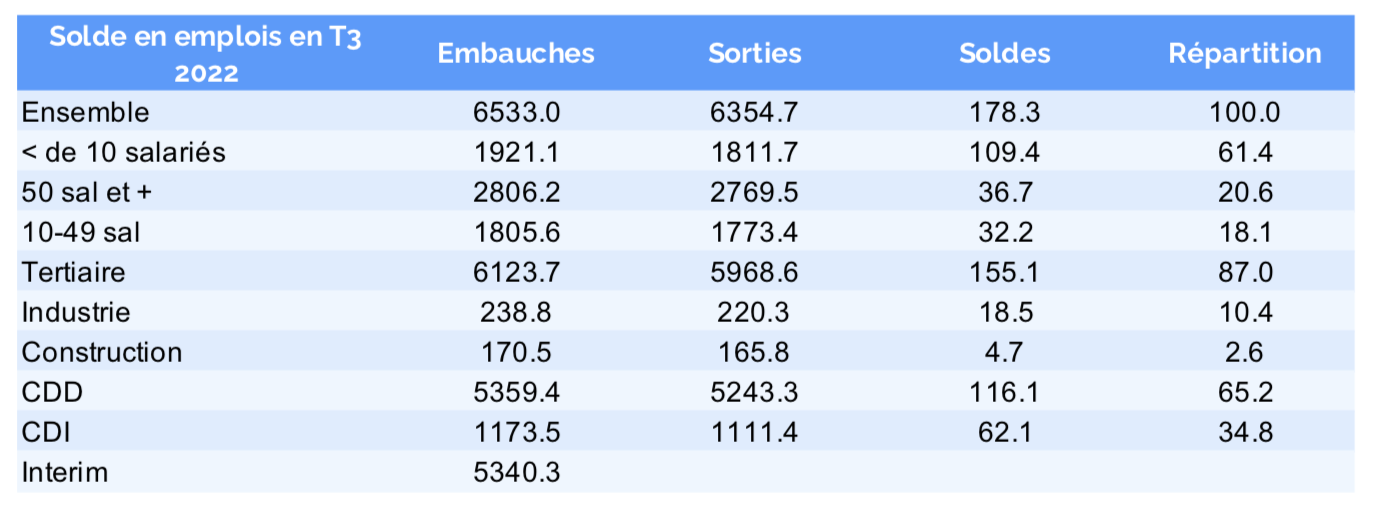Click the Industrie row label

click(x=76, y=312)
